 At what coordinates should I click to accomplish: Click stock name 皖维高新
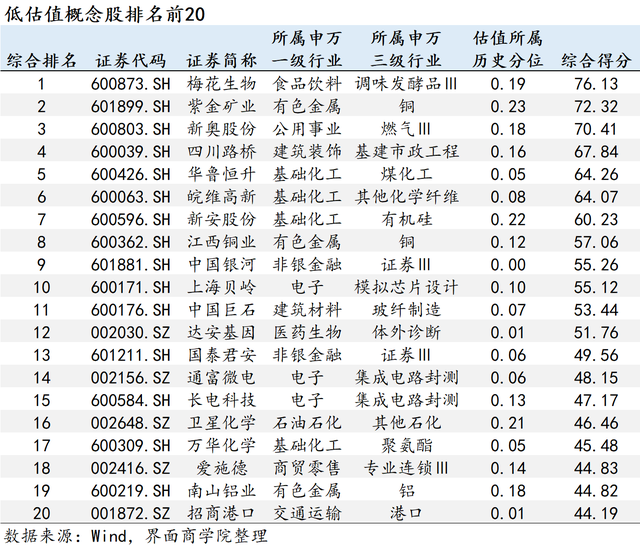(x=222, y=197)
